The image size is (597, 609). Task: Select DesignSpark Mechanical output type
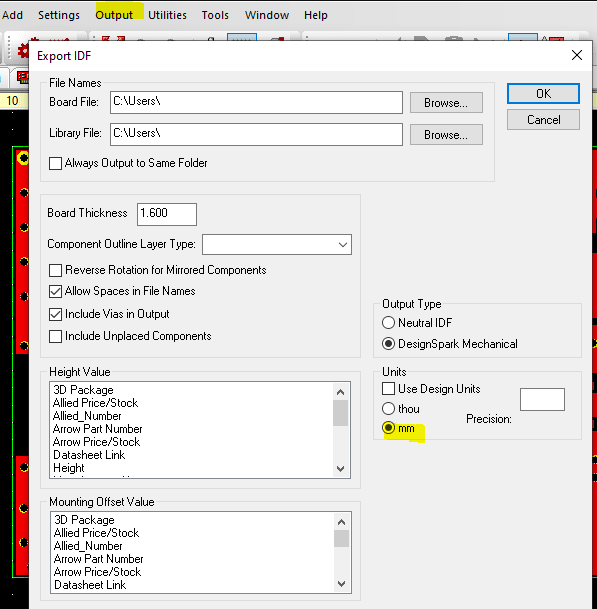tap(388, 344)
